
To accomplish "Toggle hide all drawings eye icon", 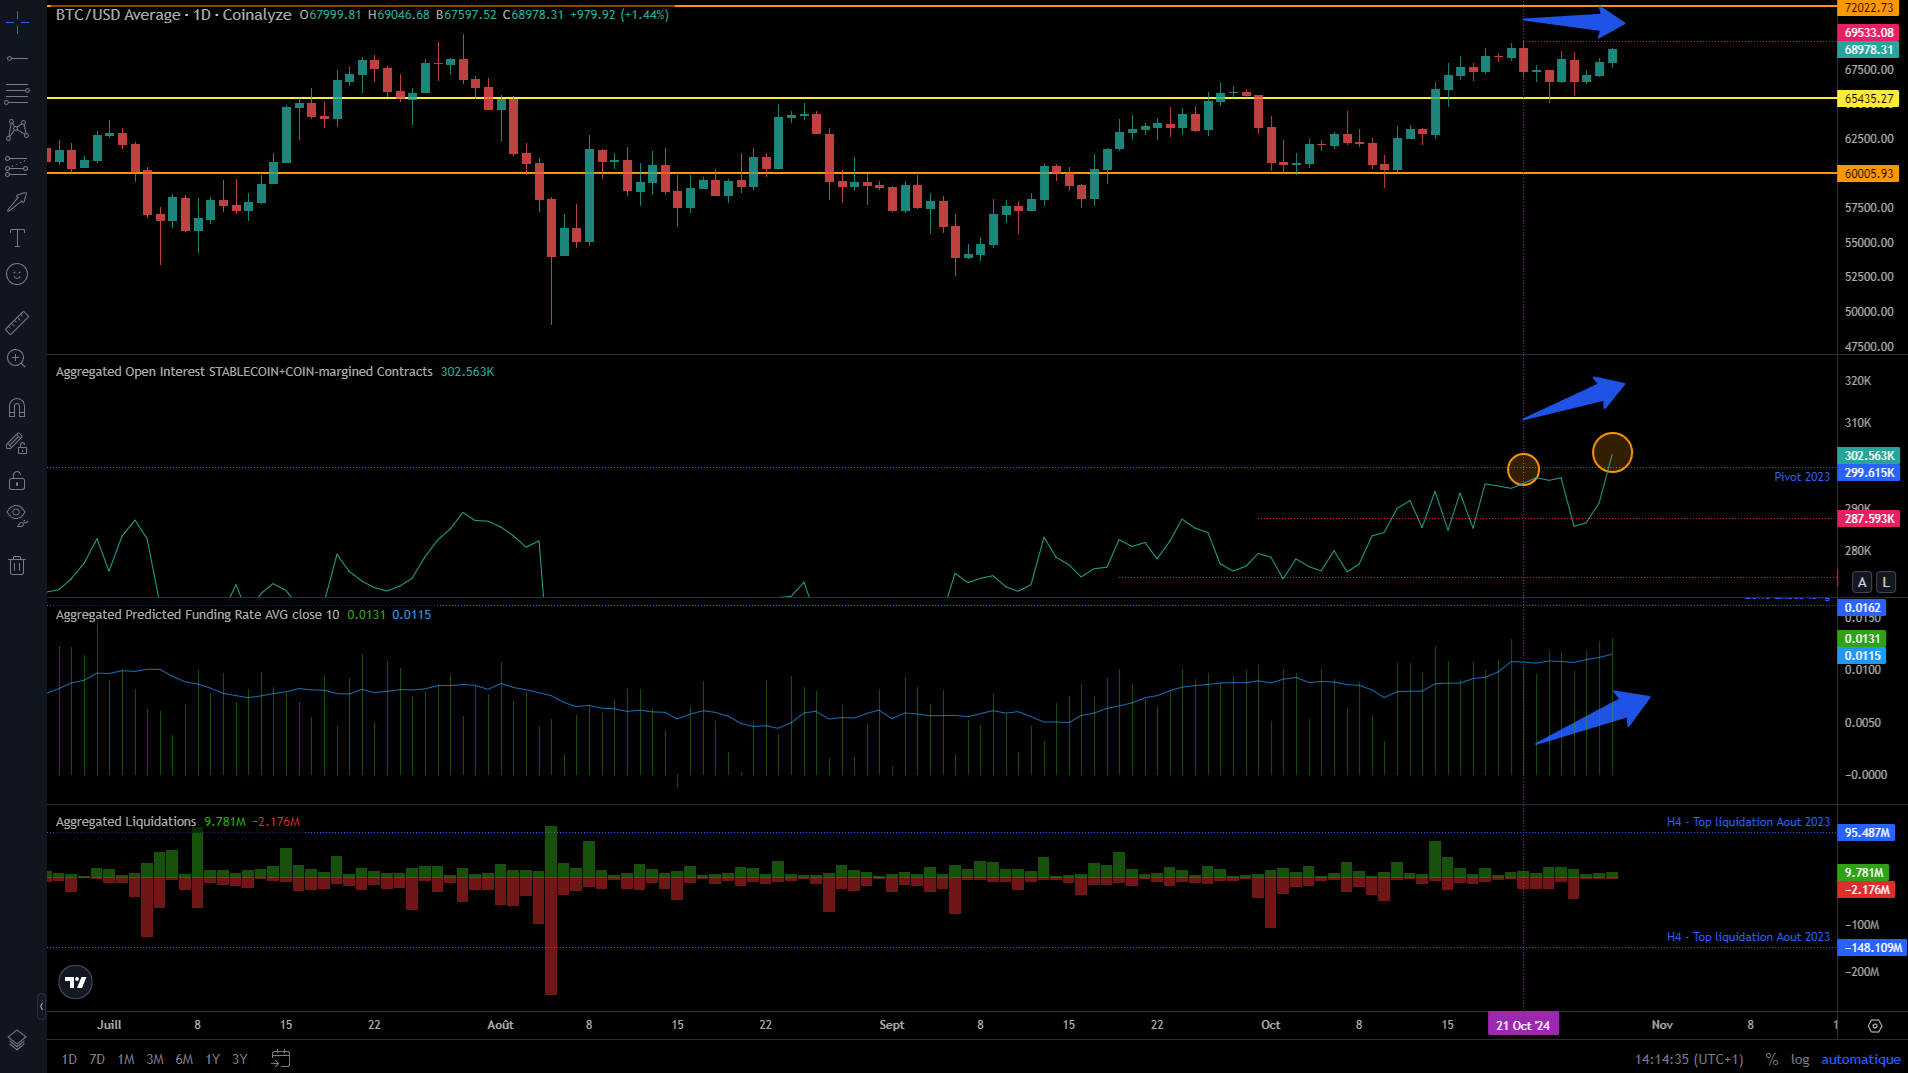I will [17, 515].
